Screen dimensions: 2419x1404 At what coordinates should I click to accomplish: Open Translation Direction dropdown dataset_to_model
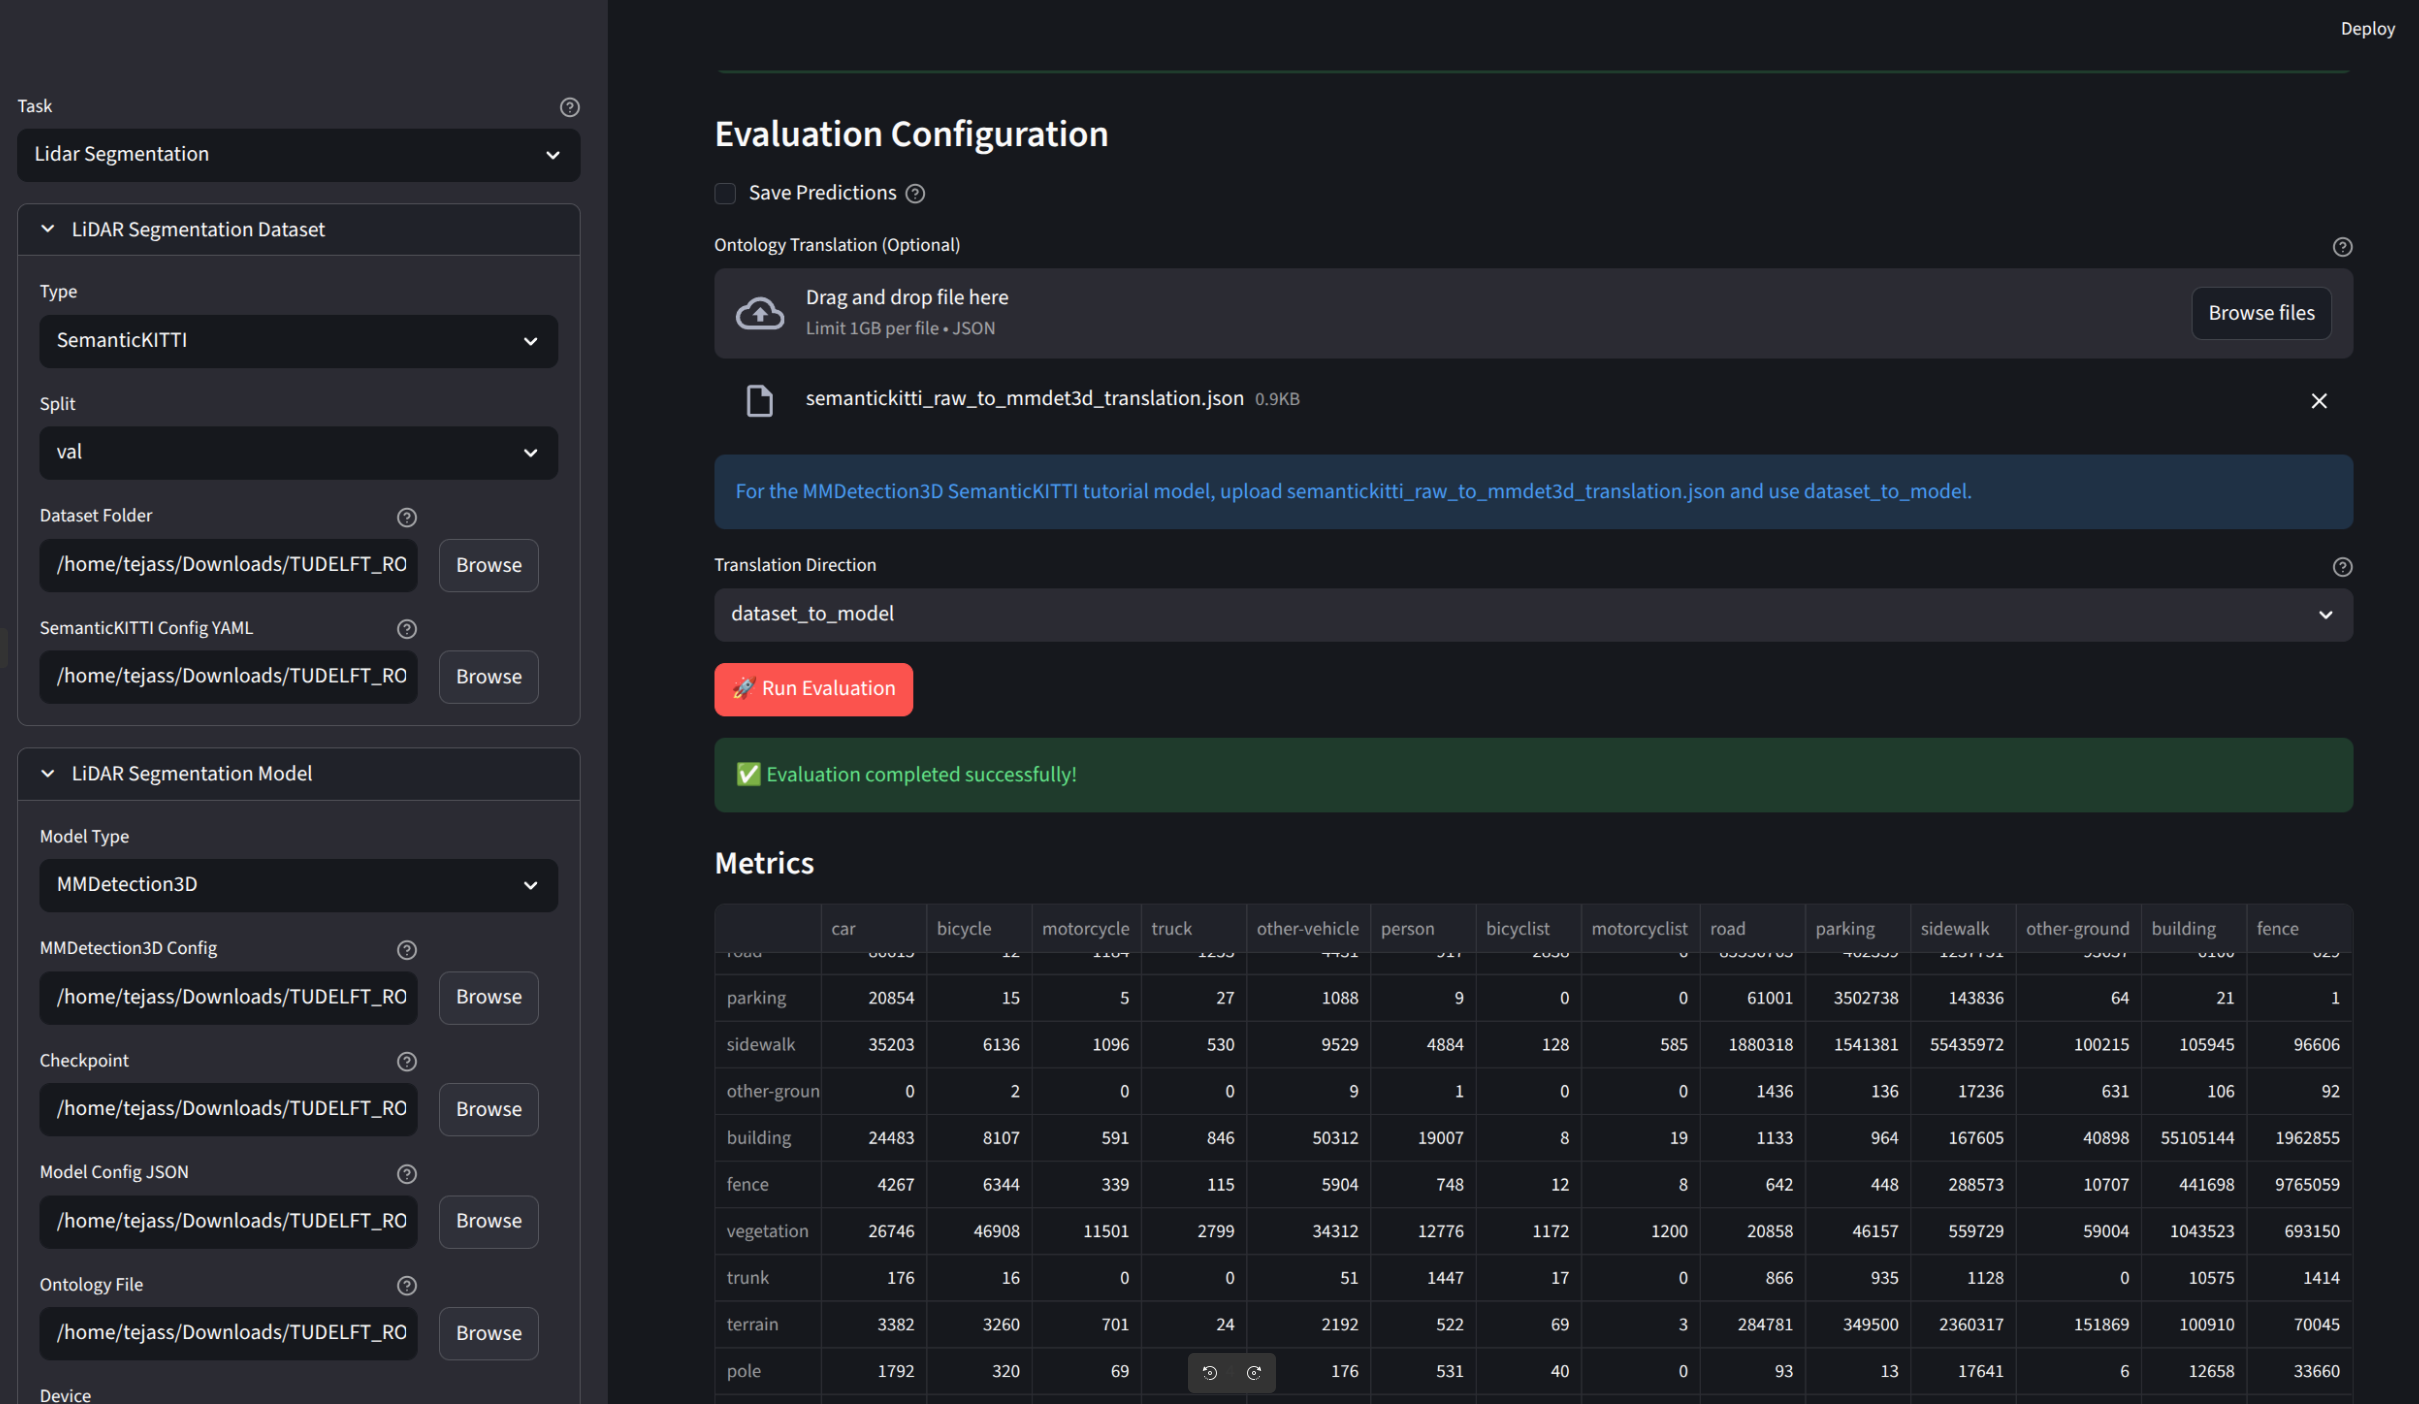pos(1533,614)
